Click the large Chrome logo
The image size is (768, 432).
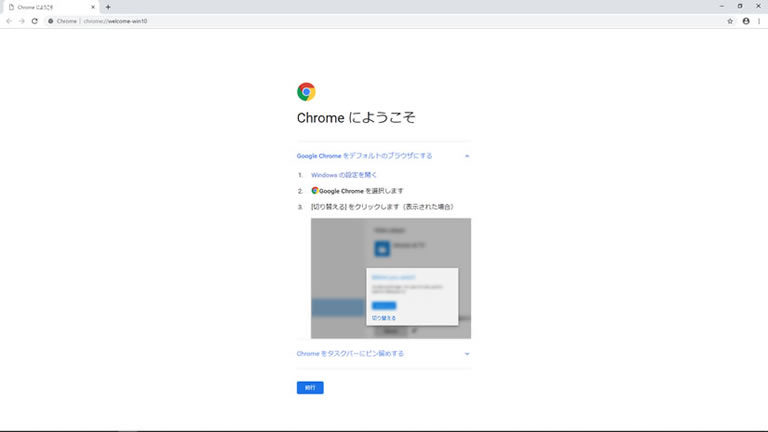click(306, 92)
